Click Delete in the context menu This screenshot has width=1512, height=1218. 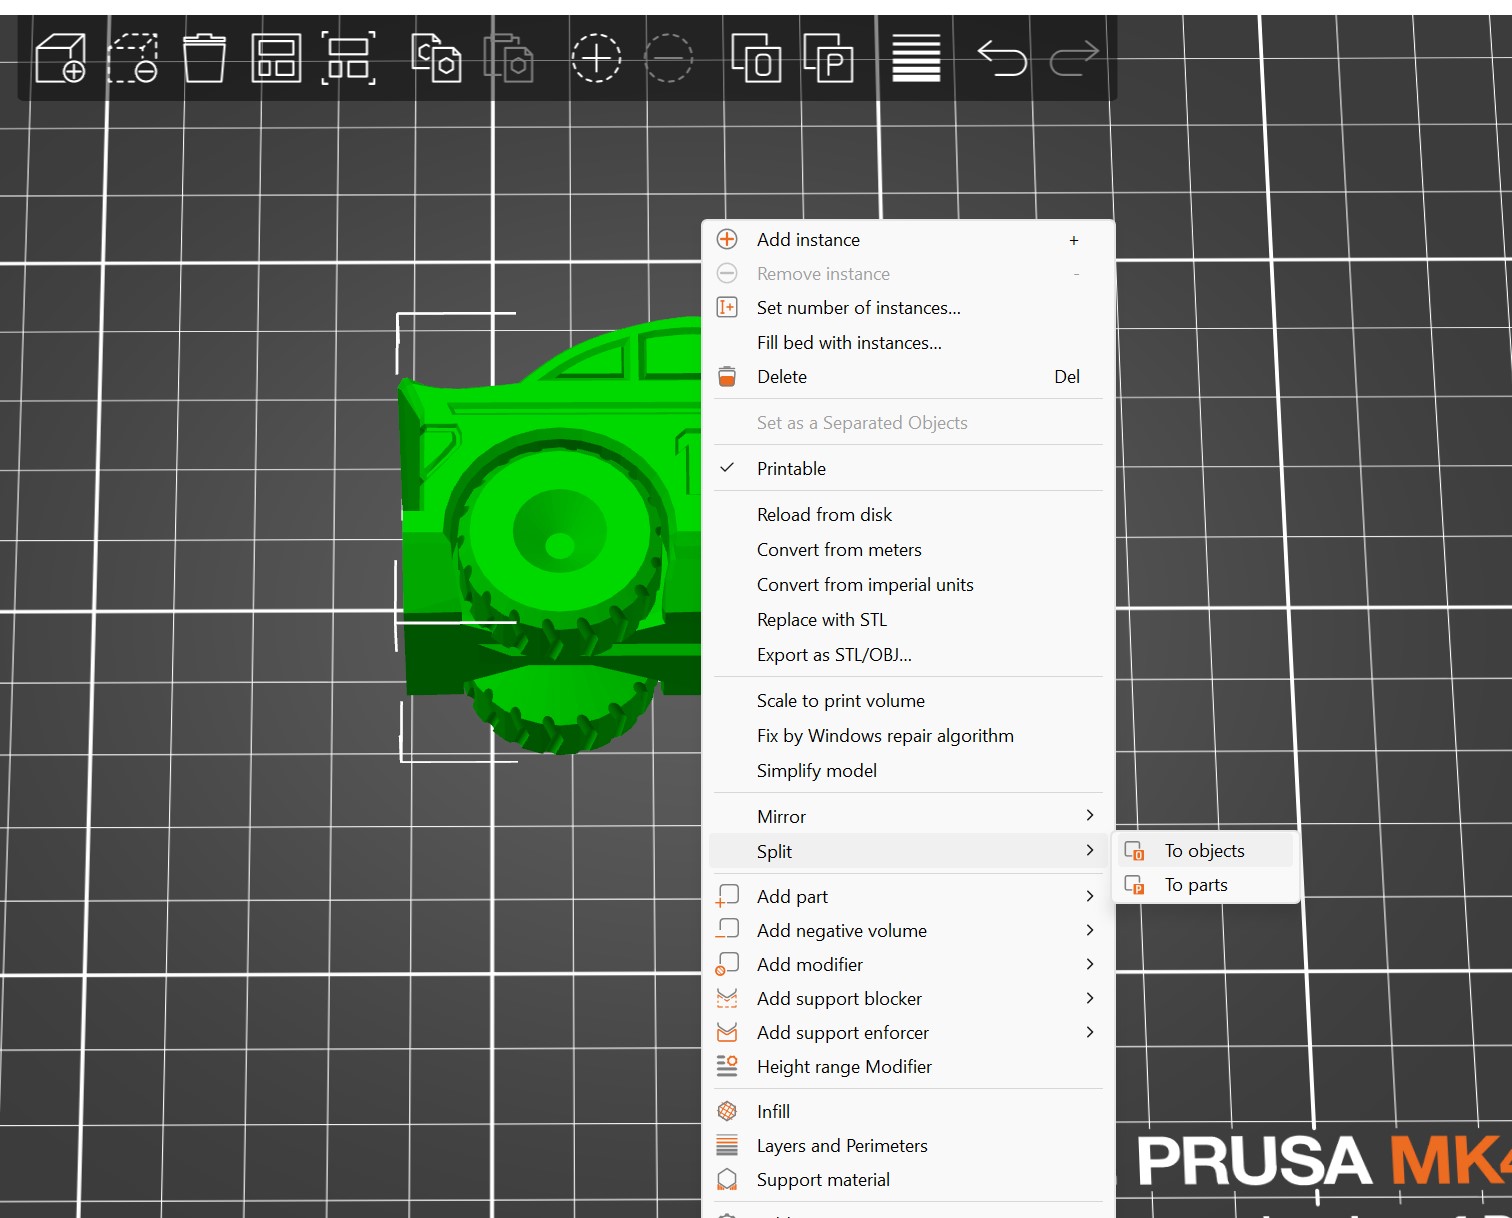point(781,377)
